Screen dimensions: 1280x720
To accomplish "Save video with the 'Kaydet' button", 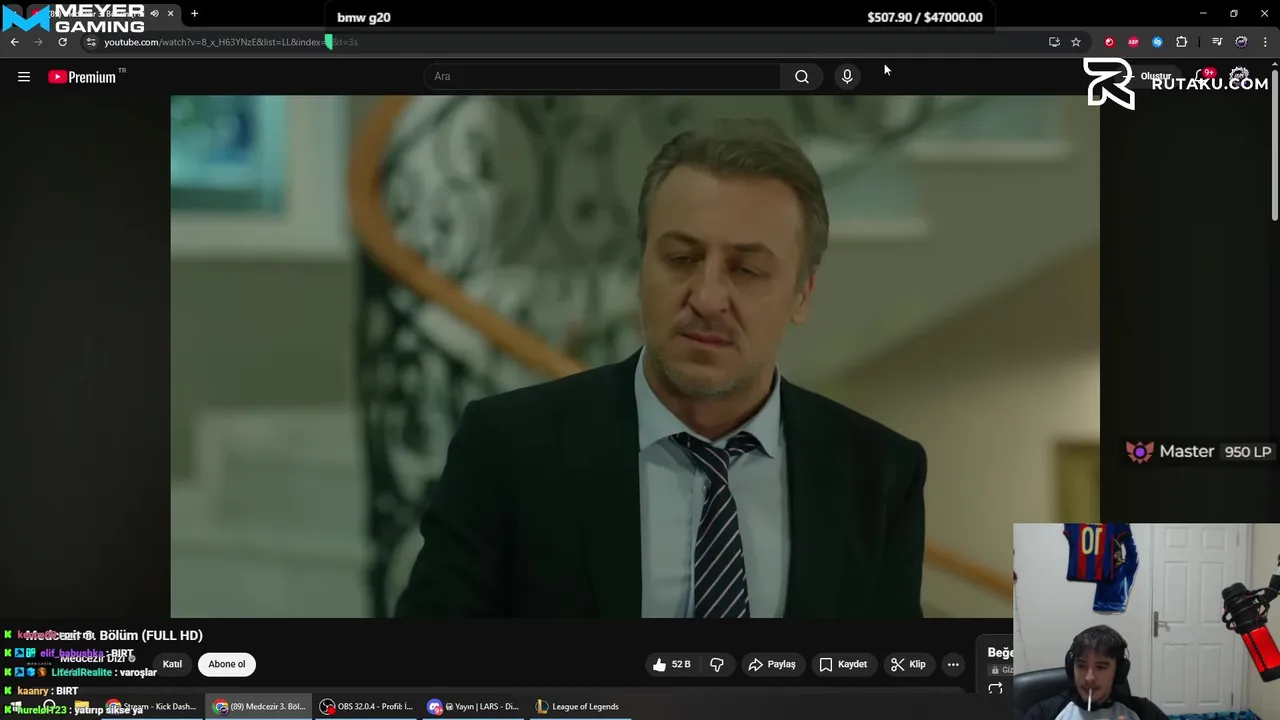I will [x=843, y=664].
